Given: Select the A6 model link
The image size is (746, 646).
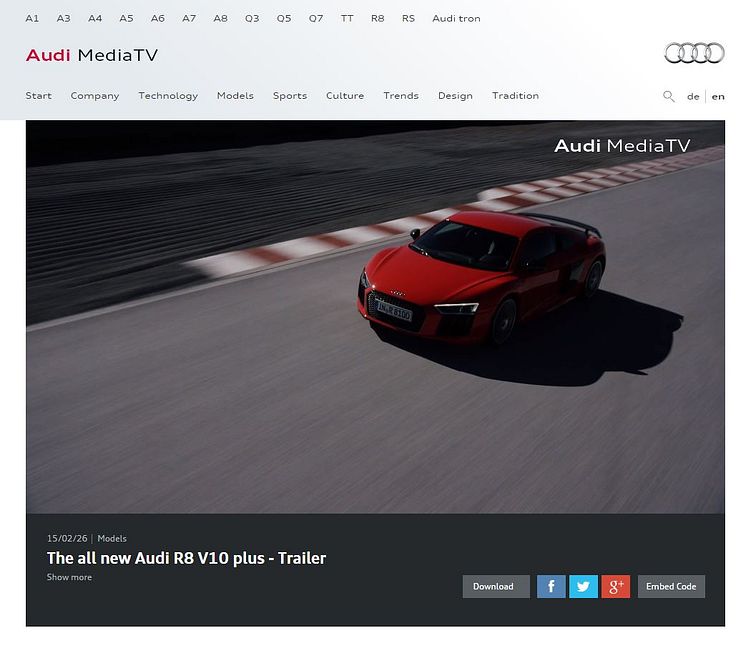Looking at the screenshot, I should tap(157, 19).
